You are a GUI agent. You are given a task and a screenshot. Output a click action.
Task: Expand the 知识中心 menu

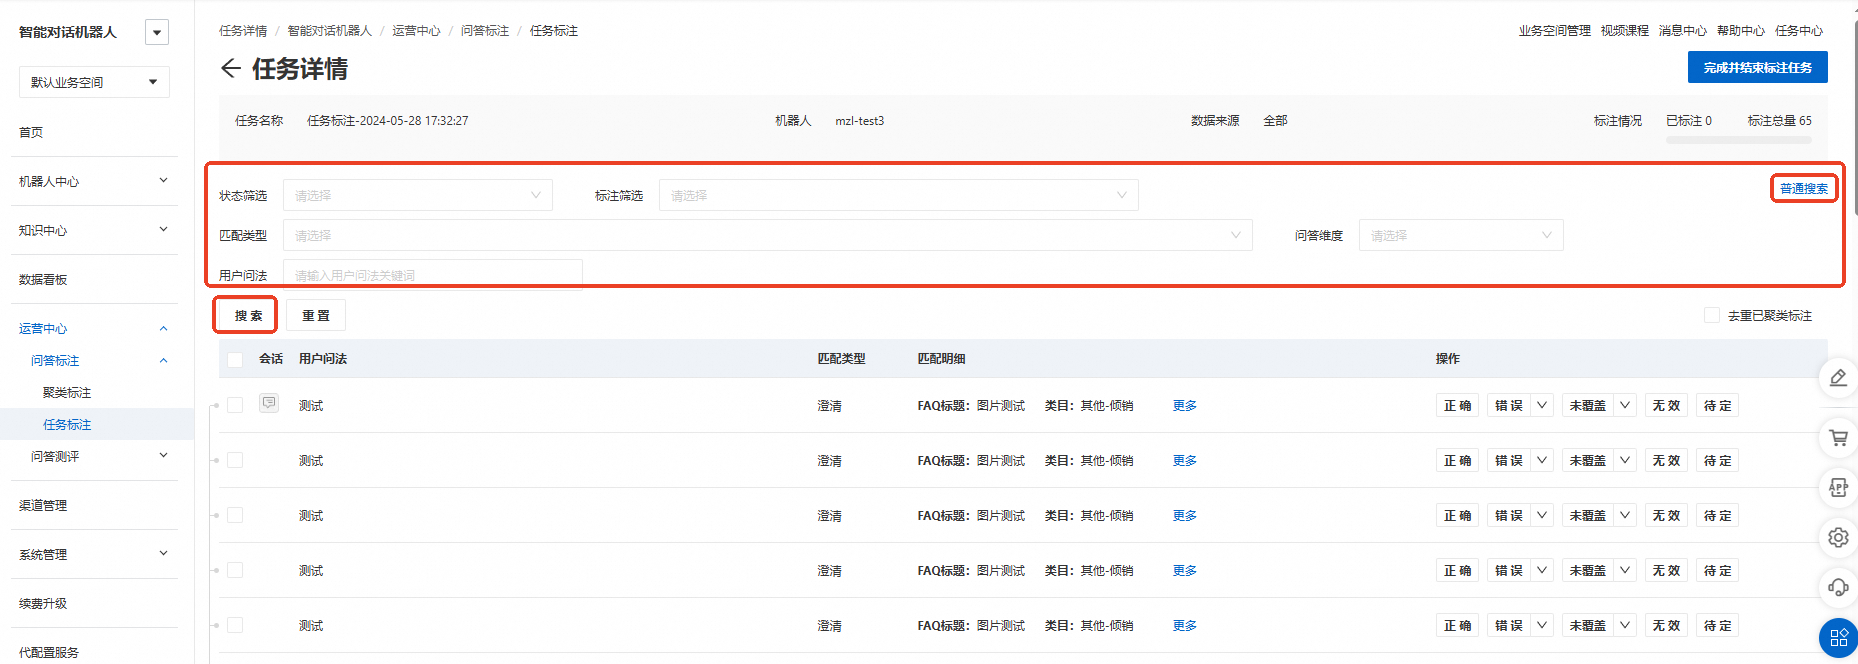click(94, 230)
